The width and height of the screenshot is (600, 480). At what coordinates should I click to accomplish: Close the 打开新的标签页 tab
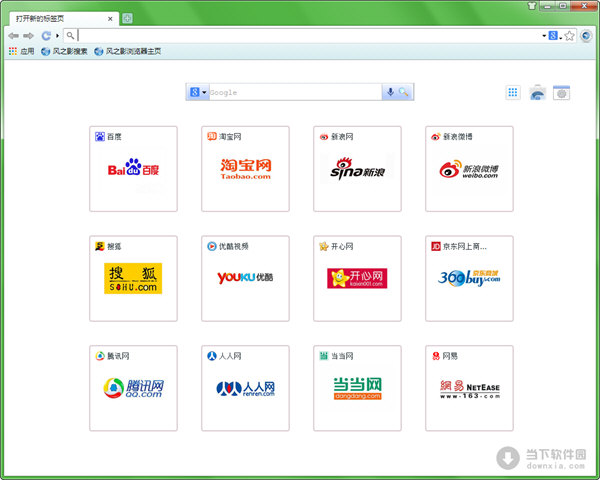110,18
